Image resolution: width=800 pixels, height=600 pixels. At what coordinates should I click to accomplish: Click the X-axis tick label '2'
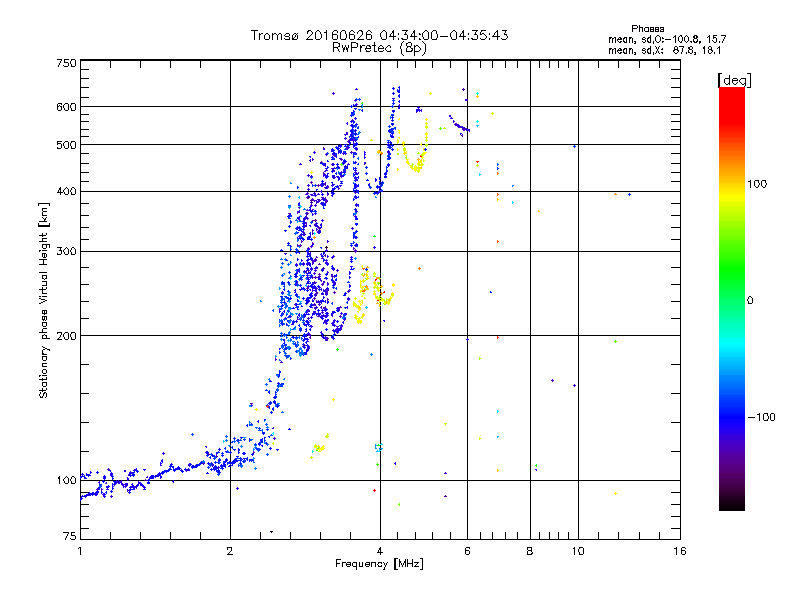[230, 551]
